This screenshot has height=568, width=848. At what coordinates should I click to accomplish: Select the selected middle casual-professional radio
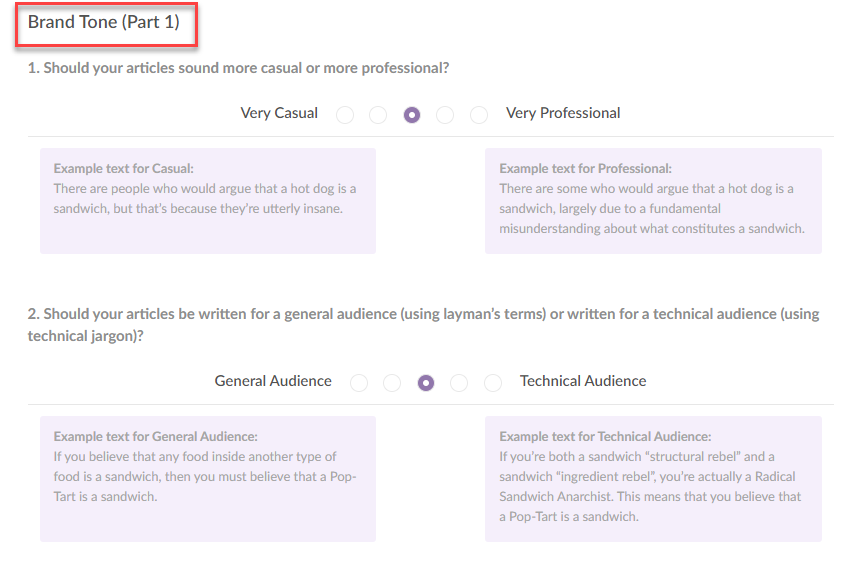pos(412,115)
